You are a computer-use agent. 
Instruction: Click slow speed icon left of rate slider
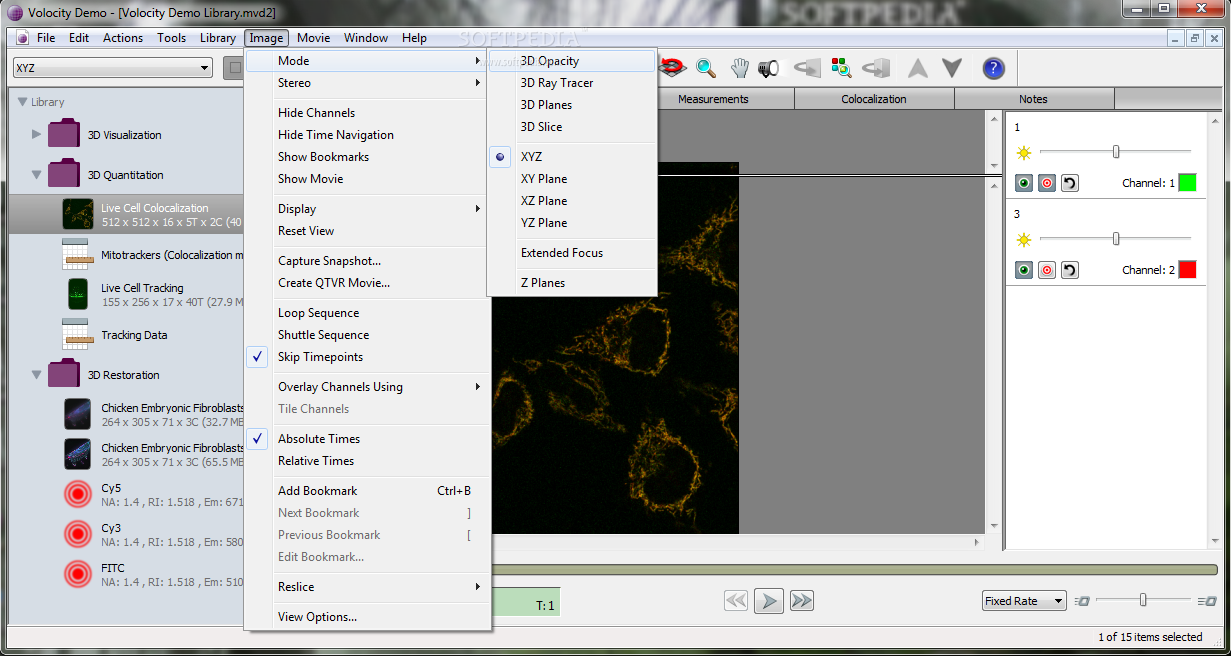click(x=1084, y=601)
